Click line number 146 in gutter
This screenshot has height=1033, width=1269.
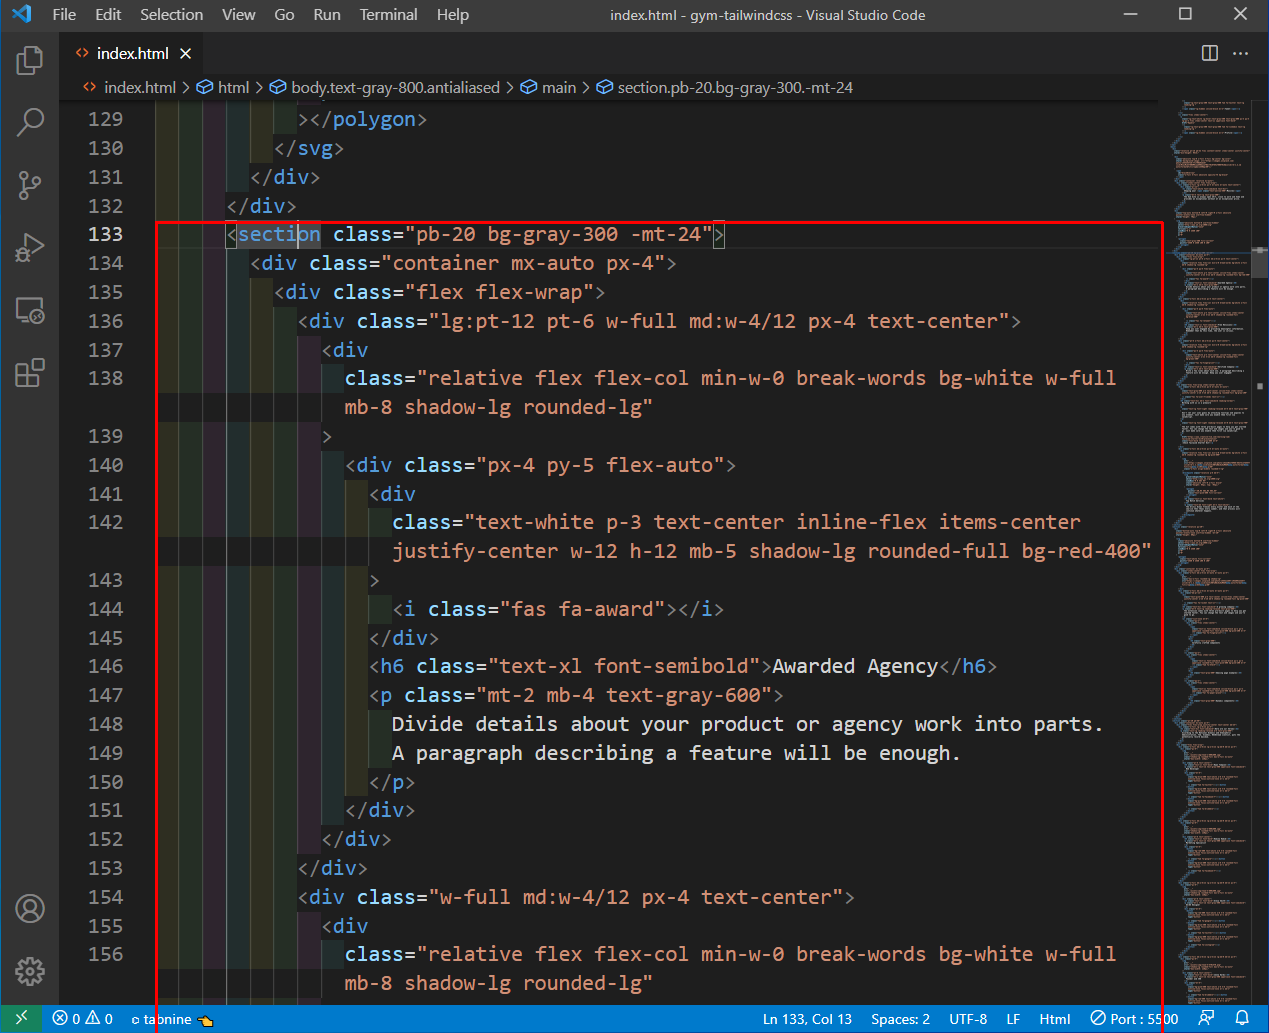[x=106, y=666]
